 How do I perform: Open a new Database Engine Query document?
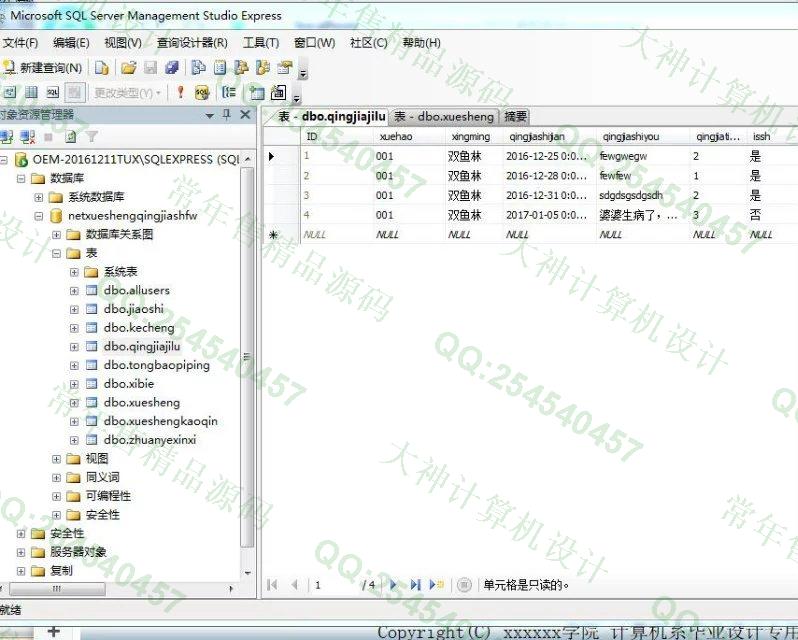tap(102, 68)
